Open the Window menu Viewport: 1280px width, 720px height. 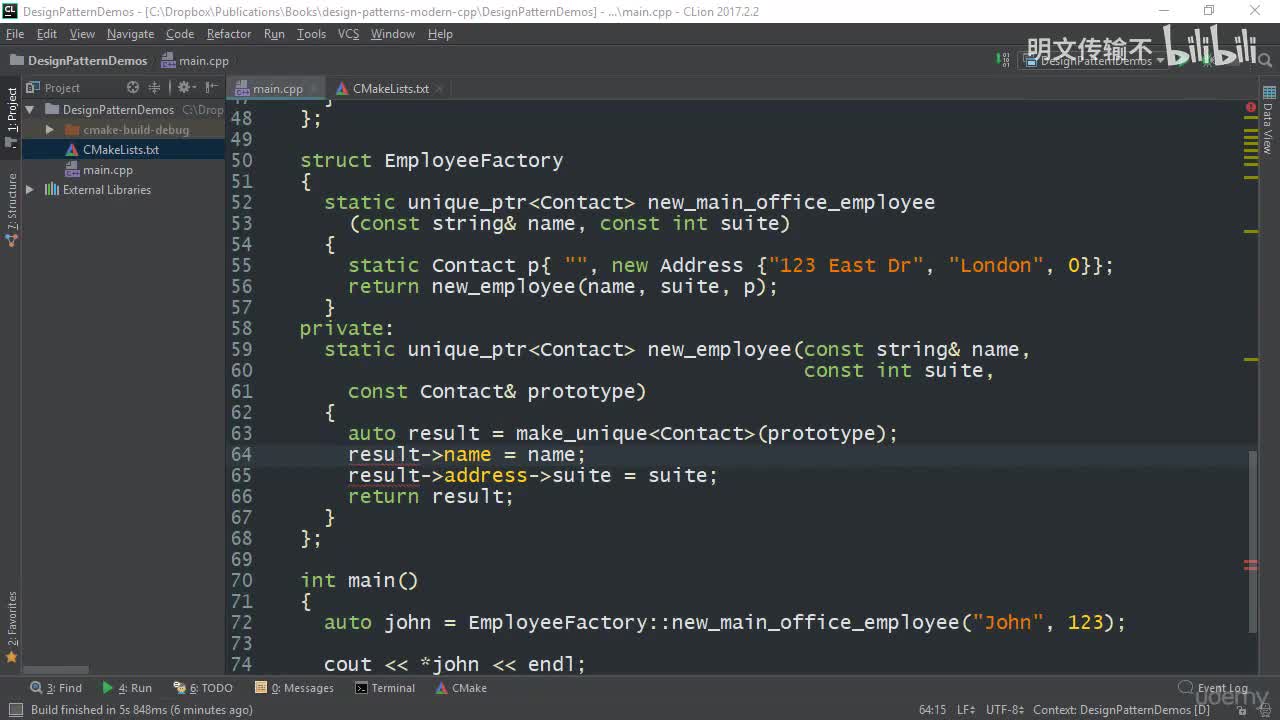[393, 34]
